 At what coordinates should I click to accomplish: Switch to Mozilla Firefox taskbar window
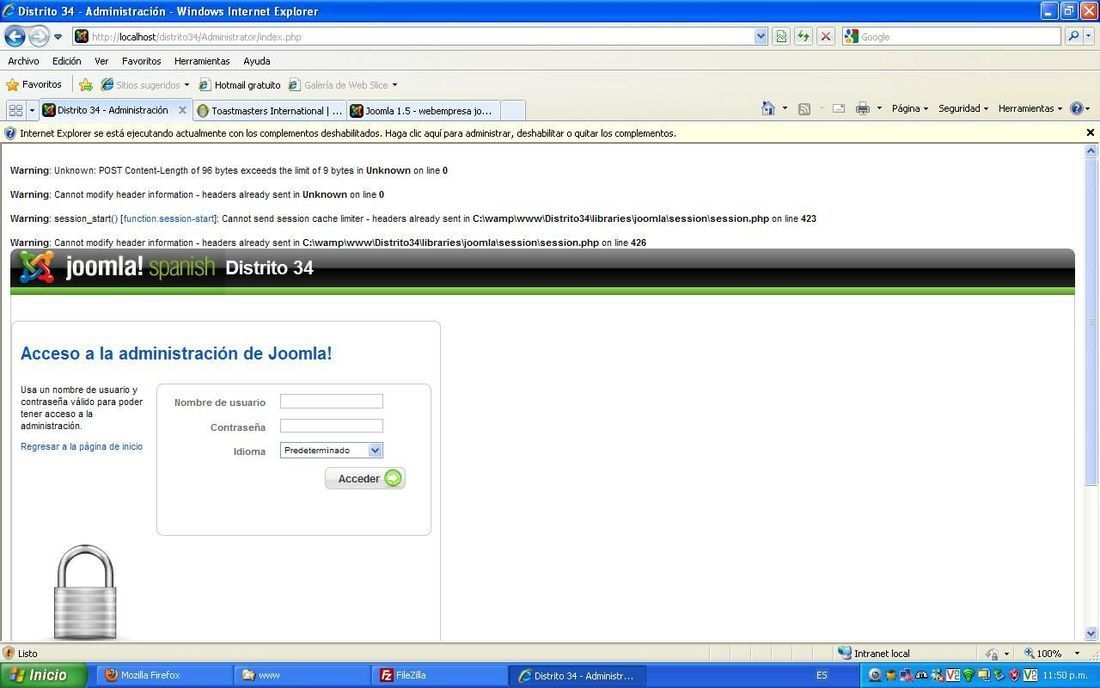[163, 675]
